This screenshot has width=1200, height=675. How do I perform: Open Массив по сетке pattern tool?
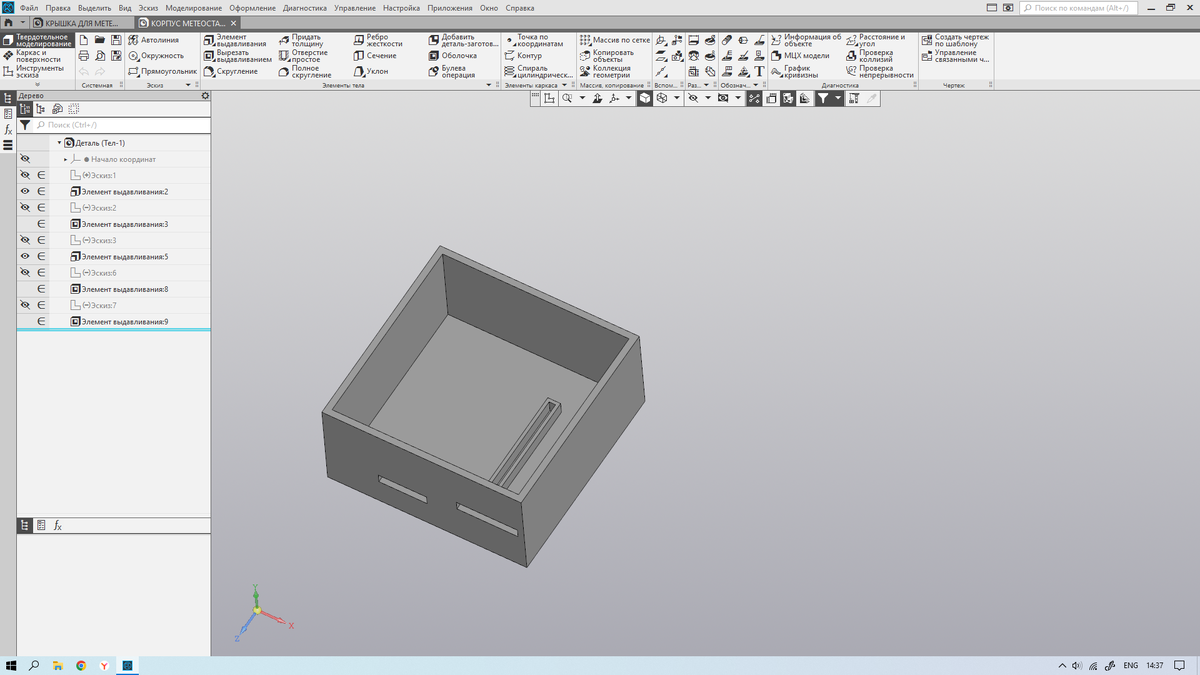coord(615,40)
